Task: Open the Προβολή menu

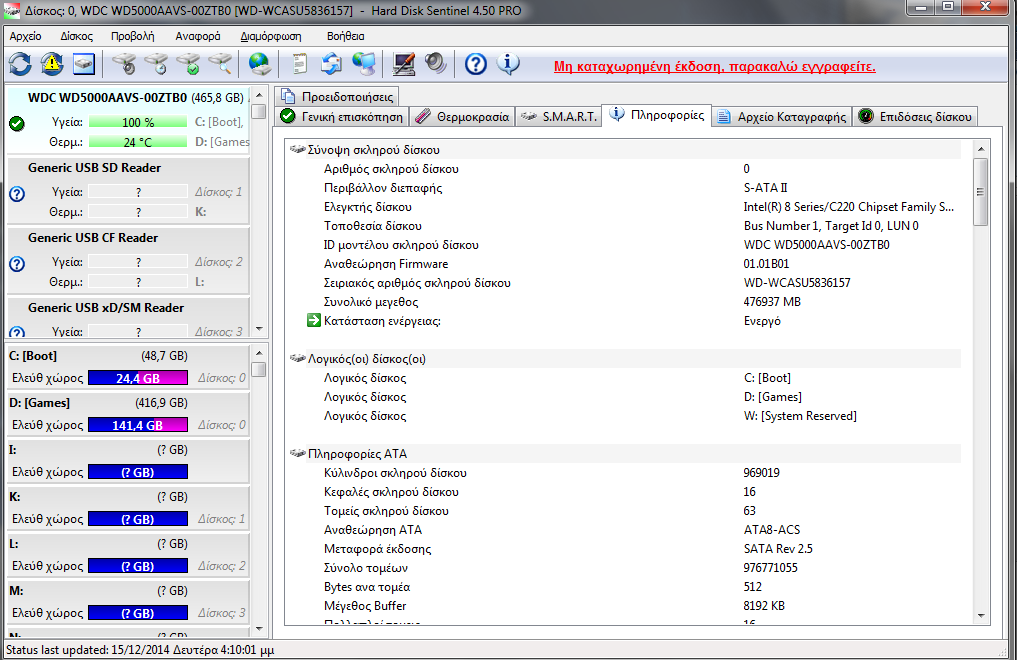Action: (132, 36)
